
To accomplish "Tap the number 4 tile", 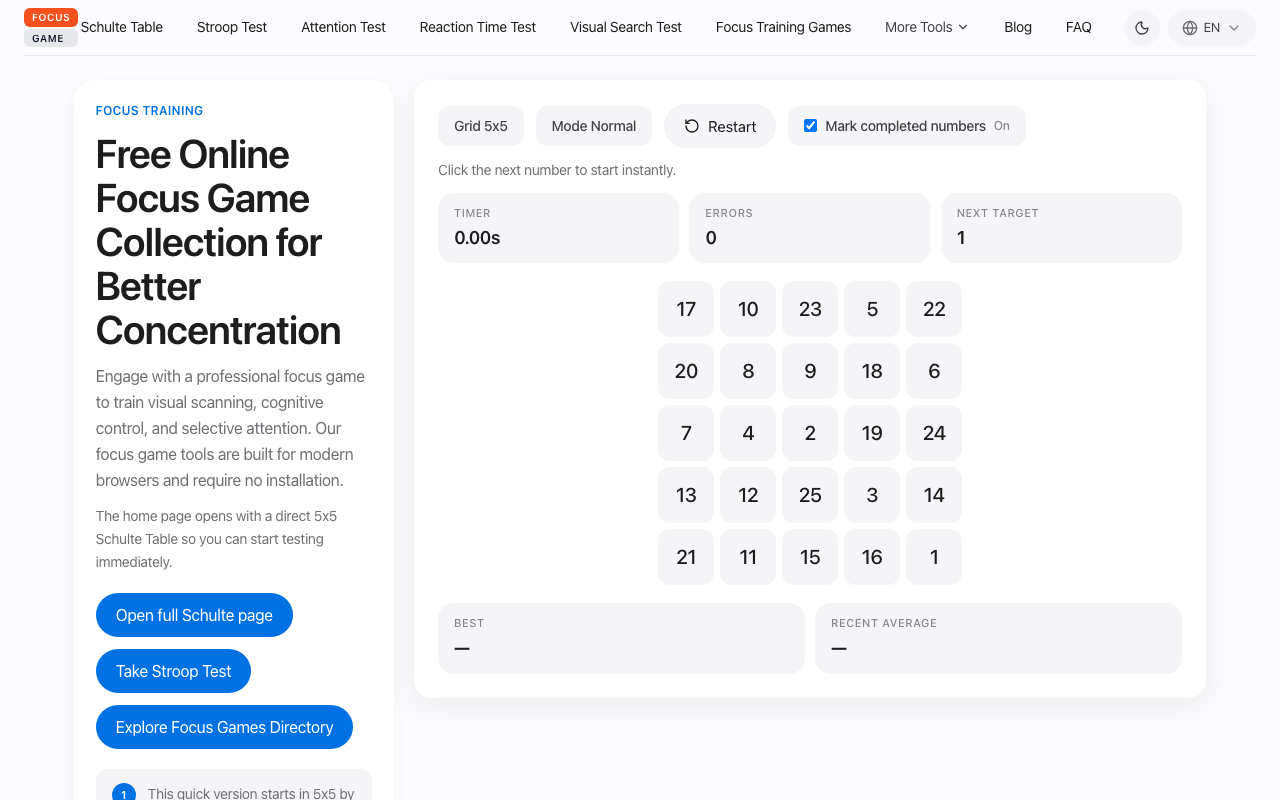I will coord(748,433).
